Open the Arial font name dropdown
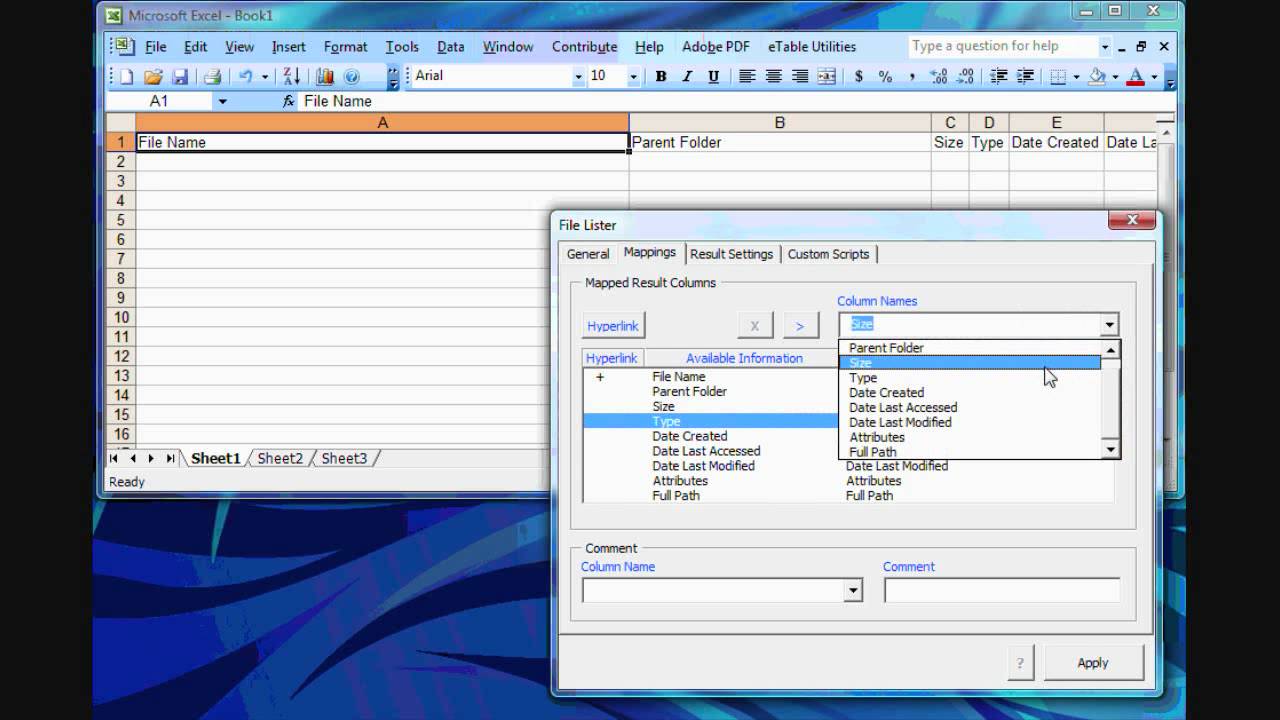This screenshot has height=720, width=1280. point(578,76)
